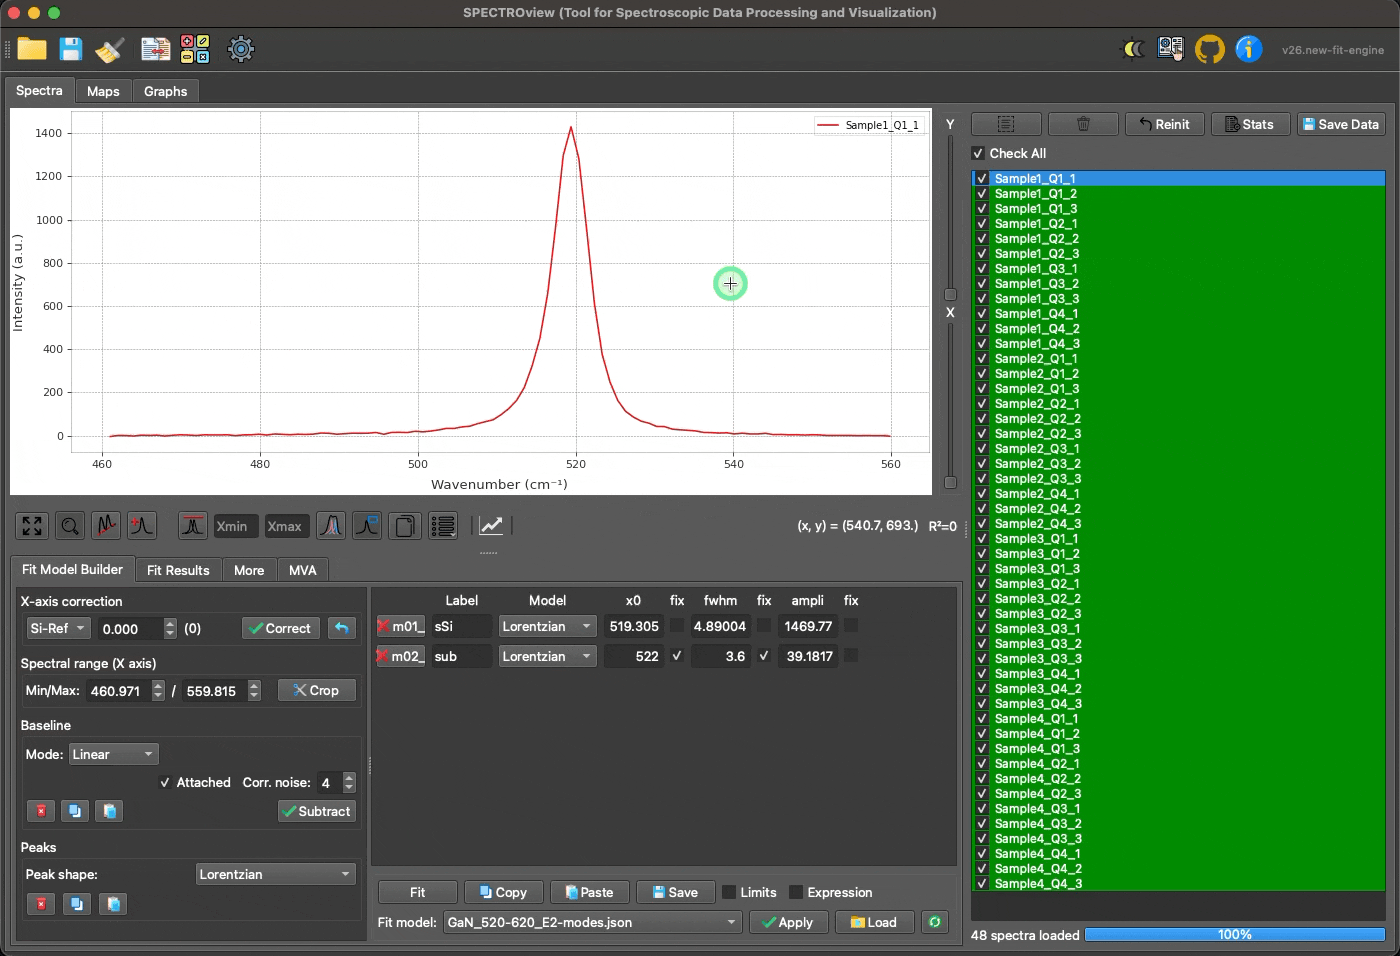Click the refresh icon next to Load
Screen dimensions: 1400x956
[935, 922]
